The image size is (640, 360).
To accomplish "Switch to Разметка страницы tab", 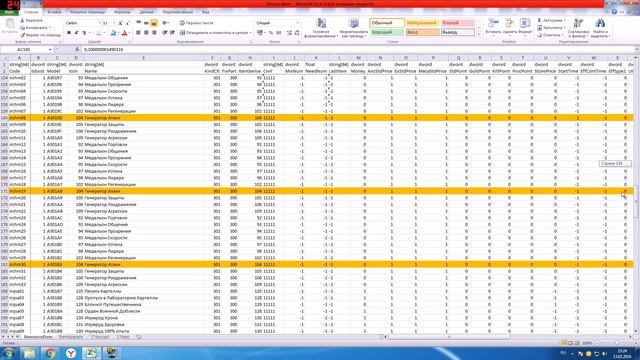I will pos(87,12).
